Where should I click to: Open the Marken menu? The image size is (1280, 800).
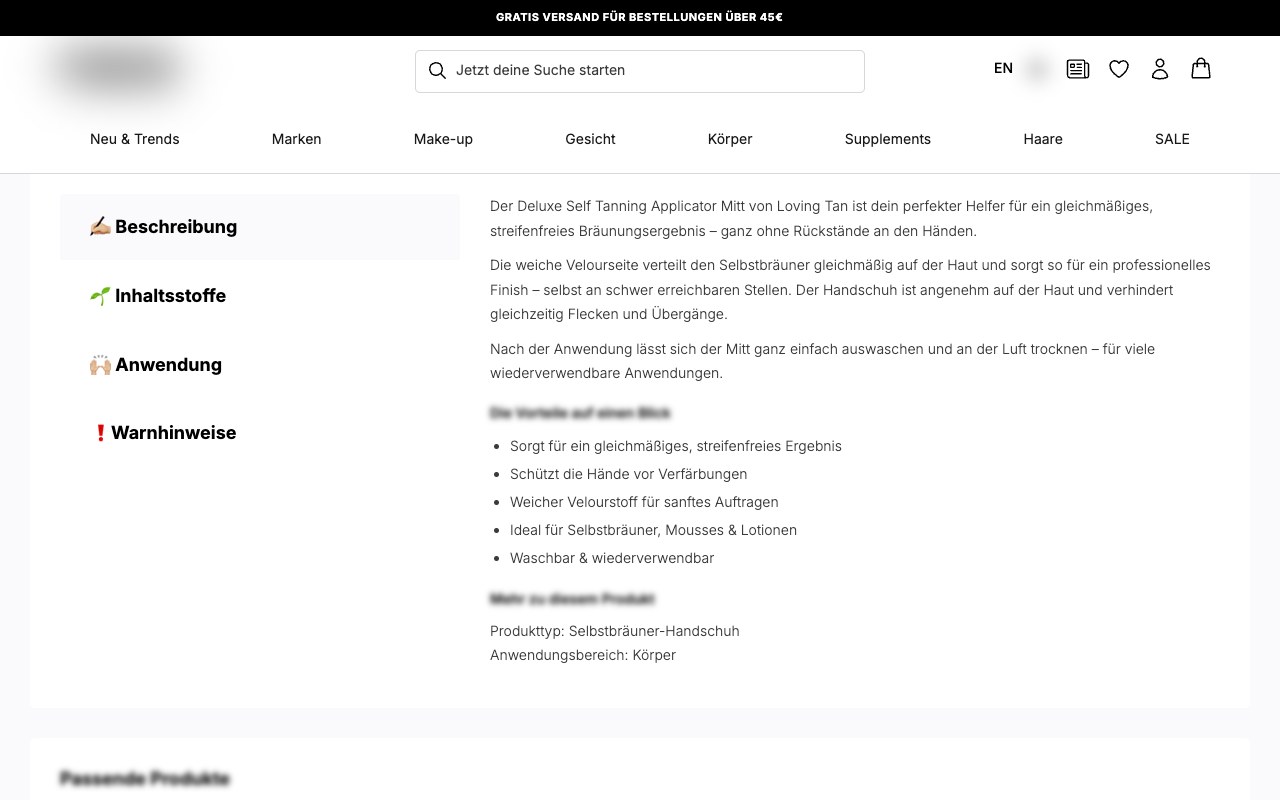(296, 139)
